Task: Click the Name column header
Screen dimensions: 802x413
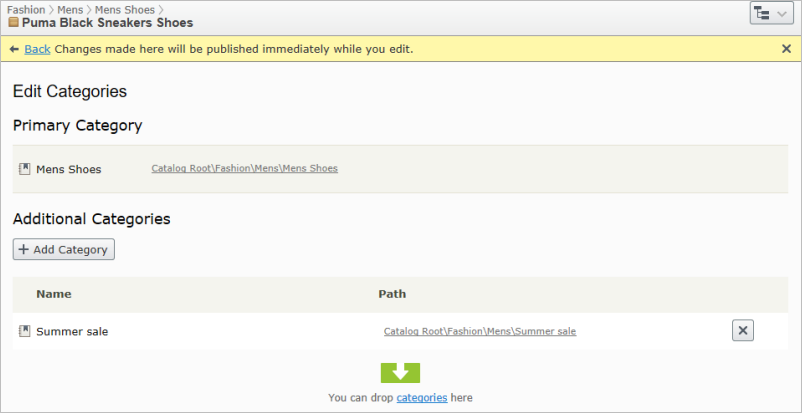Action: click(53, 295)
